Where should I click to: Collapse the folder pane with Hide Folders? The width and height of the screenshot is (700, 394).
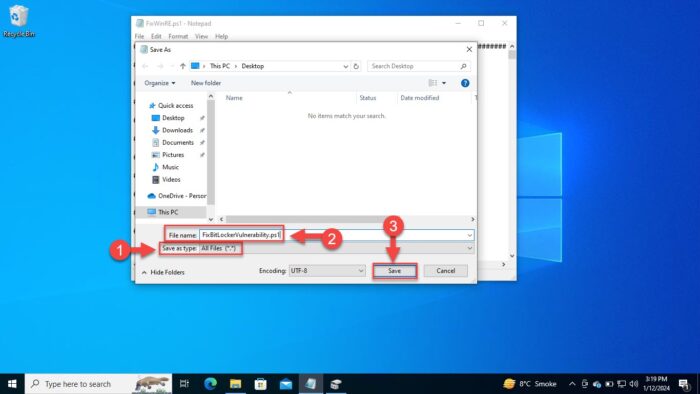tap(163, 272)
